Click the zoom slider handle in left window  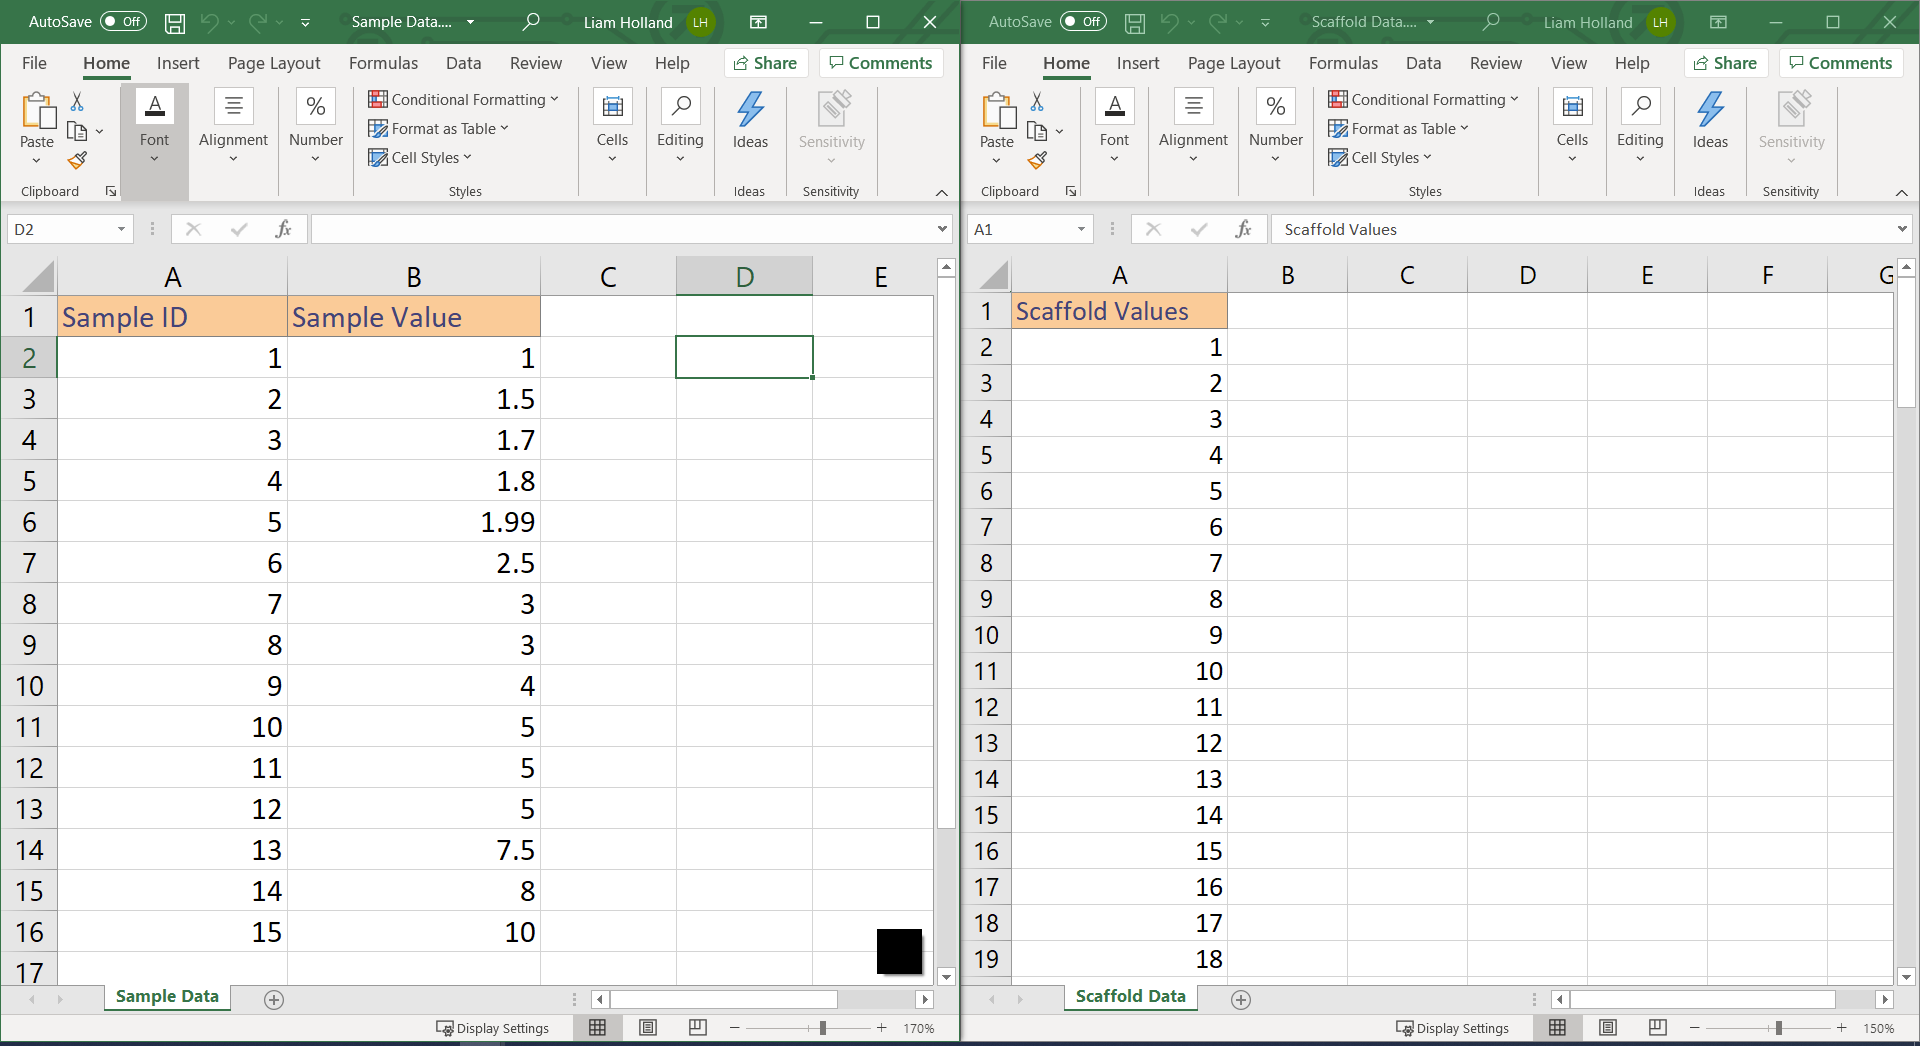point(823,1028)
